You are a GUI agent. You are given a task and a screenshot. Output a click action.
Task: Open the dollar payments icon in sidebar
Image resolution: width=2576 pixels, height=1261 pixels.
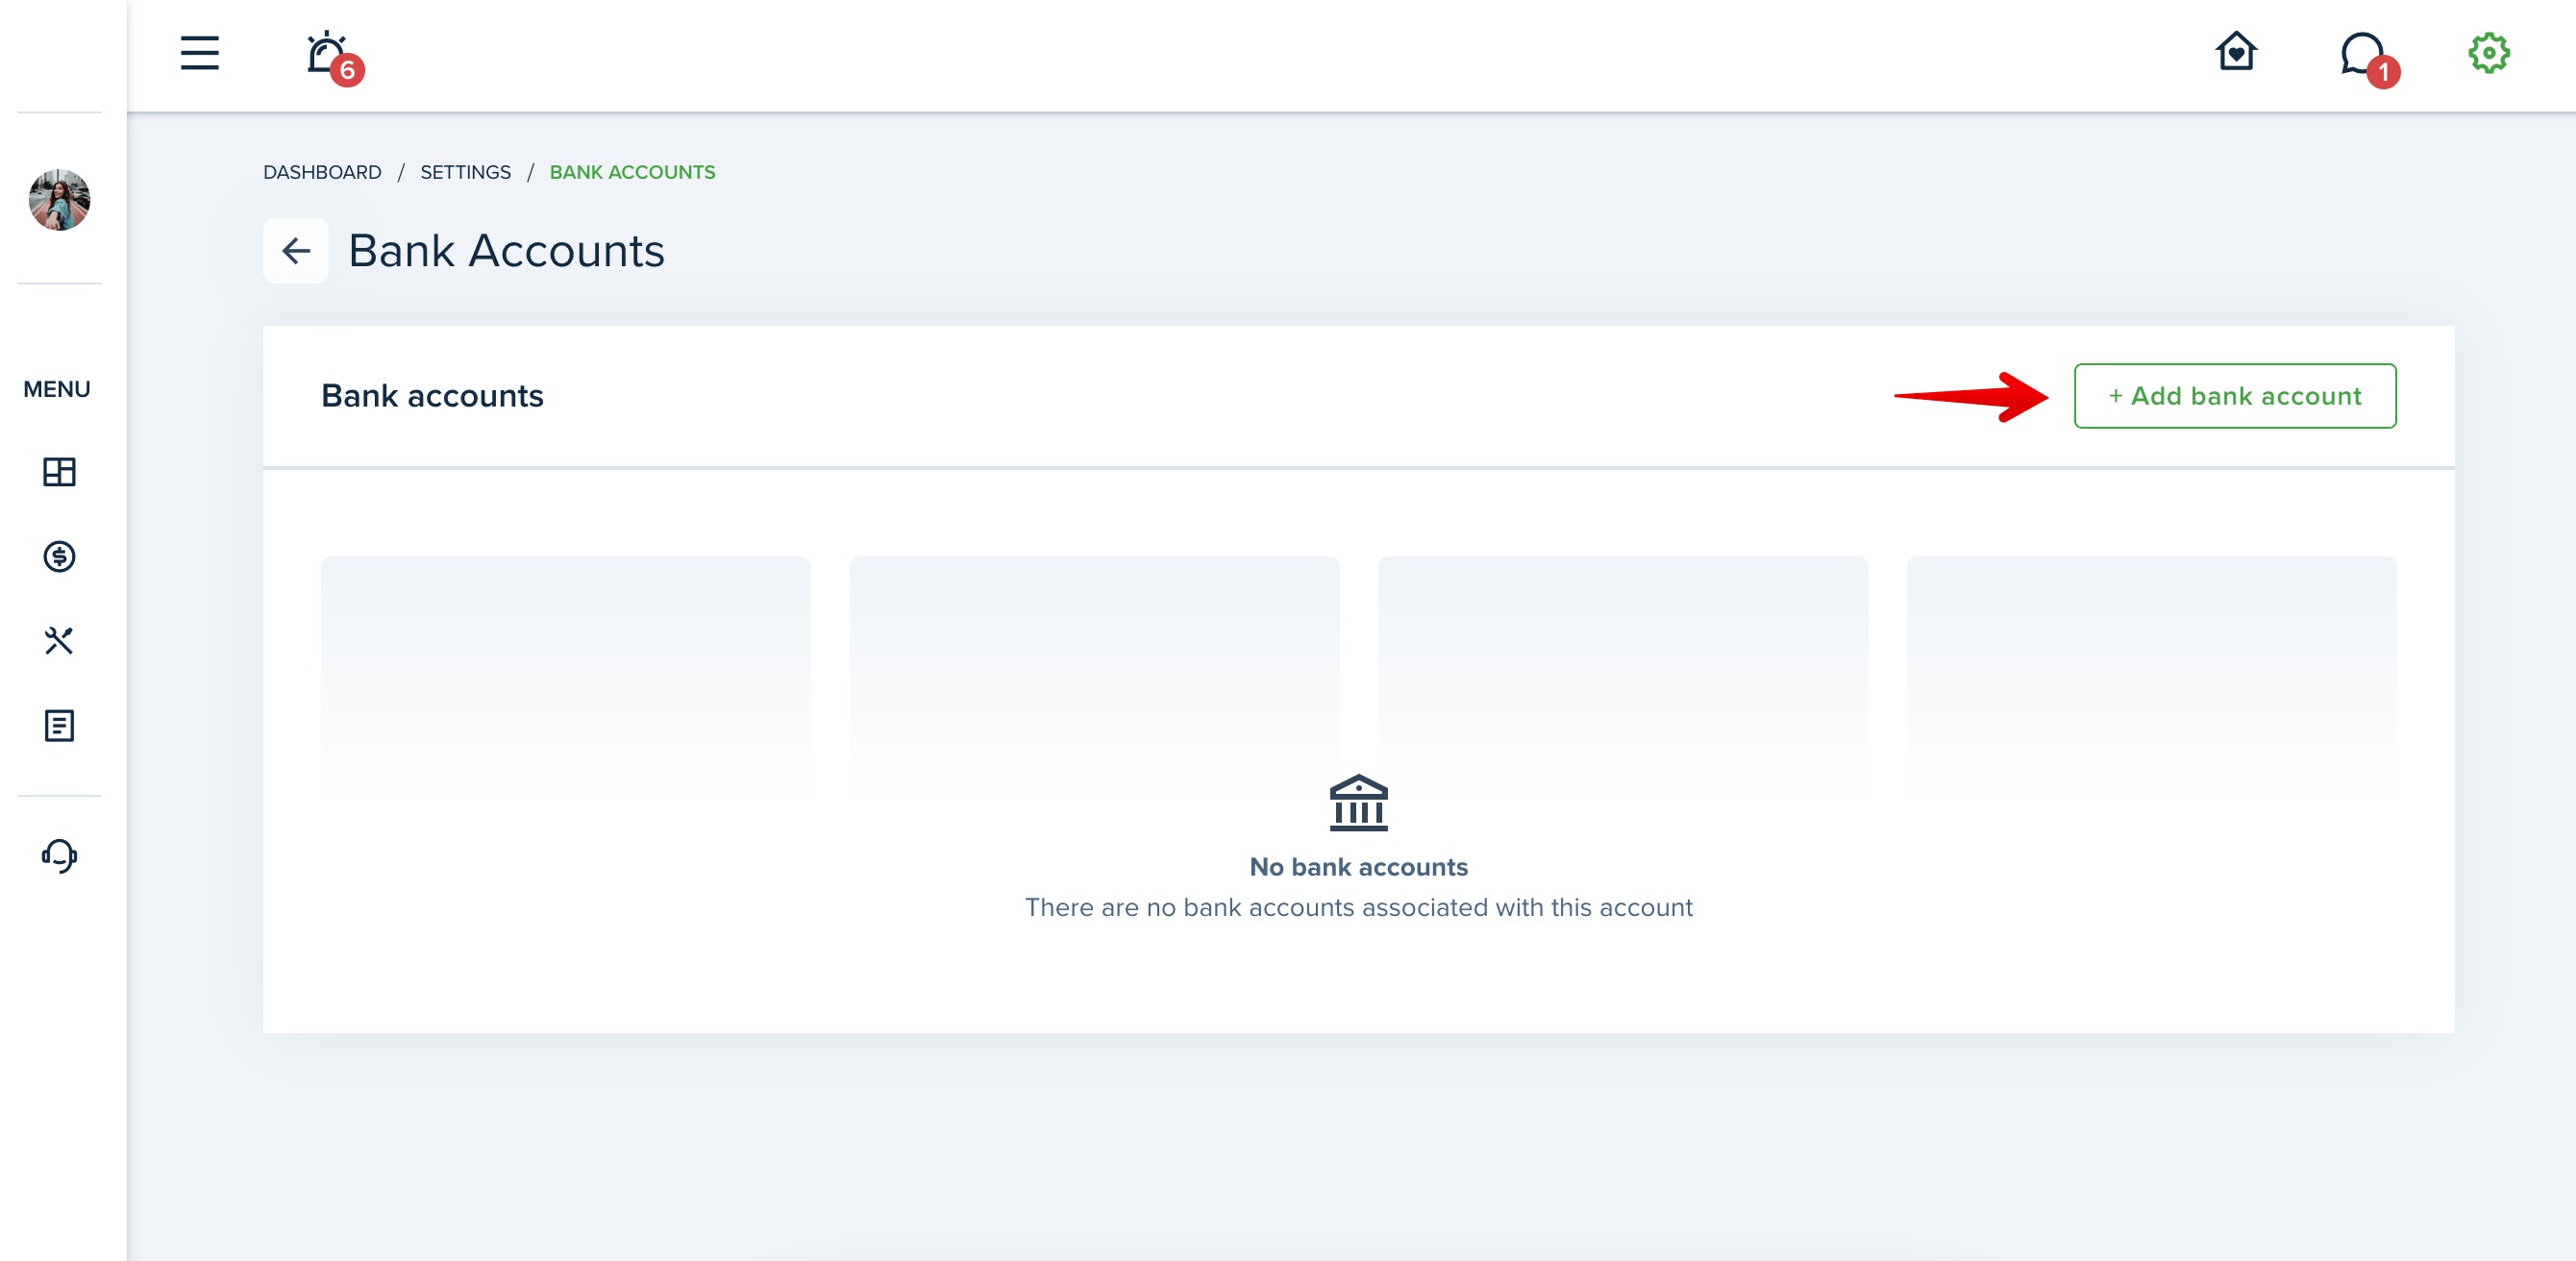point(59,556)
